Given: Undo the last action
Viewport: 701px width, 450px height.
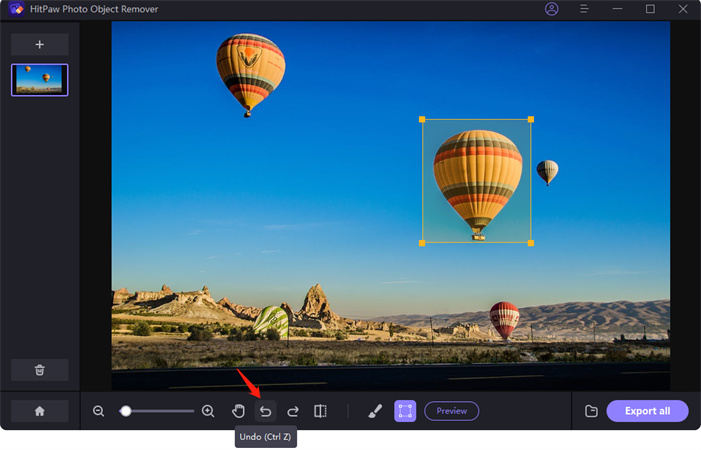Looking at the screenshot, I should (266, 411).
